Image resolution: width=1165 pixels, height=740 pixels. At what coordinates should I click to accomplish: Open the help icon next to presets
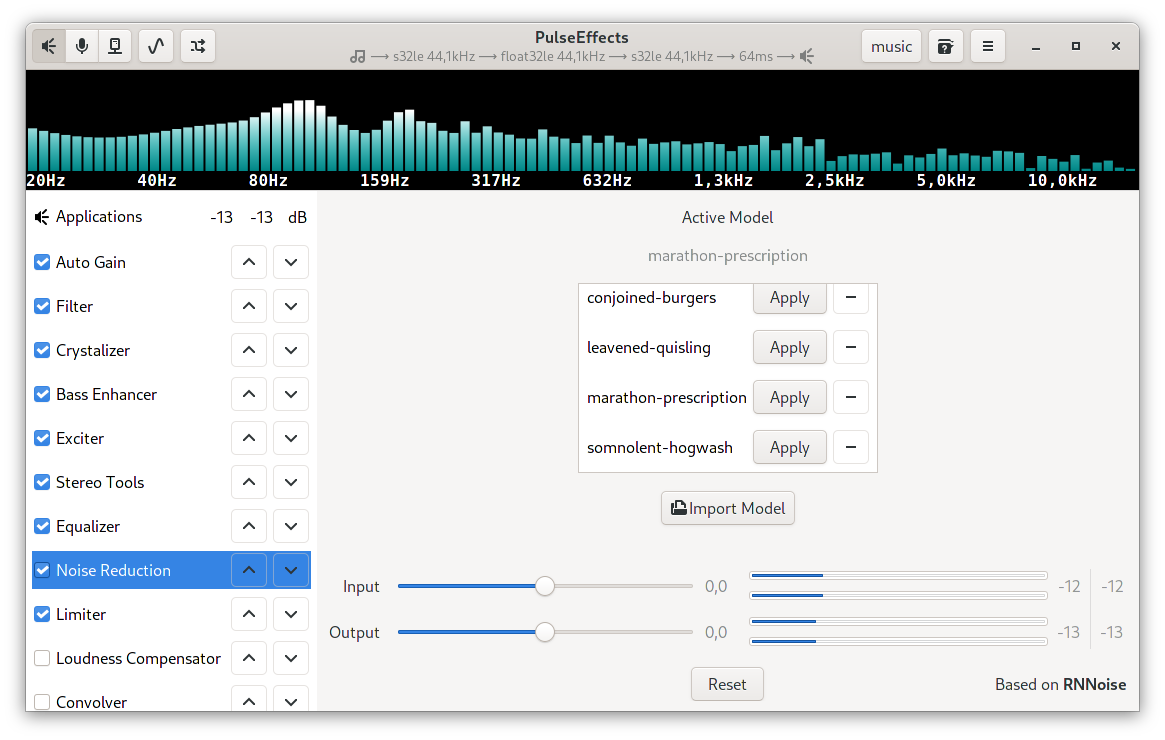(x=945, y=46)
